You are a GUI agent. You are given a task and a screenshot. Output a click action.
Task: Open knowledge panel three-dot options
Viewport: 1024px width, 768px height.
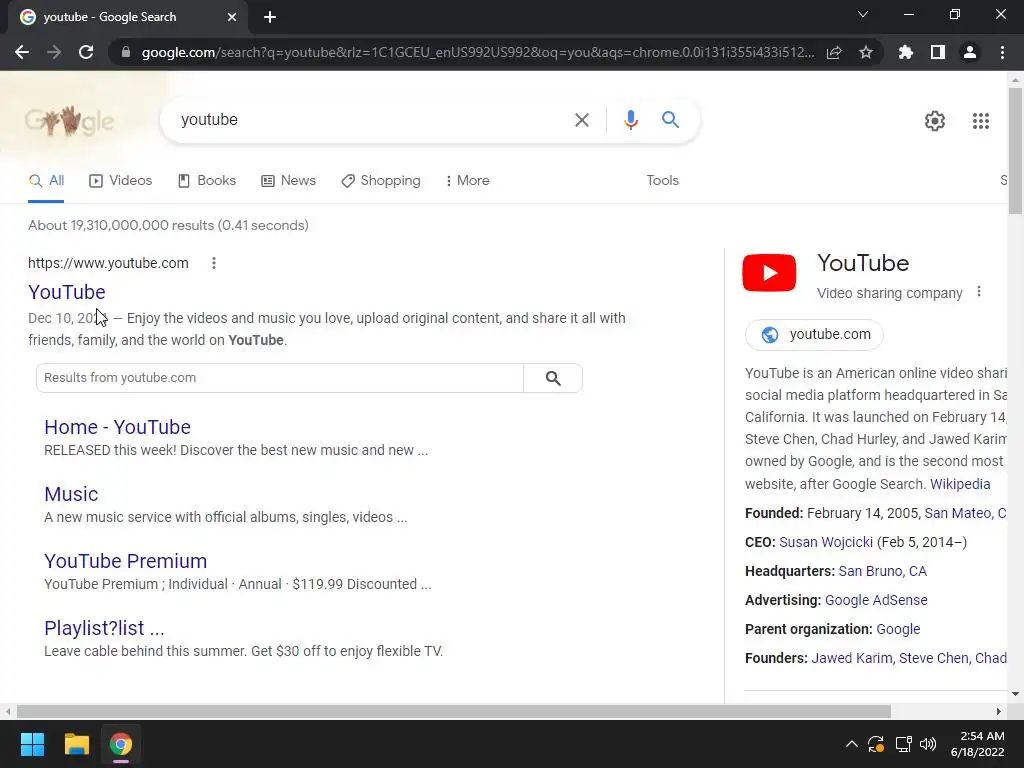coord(978,292)
